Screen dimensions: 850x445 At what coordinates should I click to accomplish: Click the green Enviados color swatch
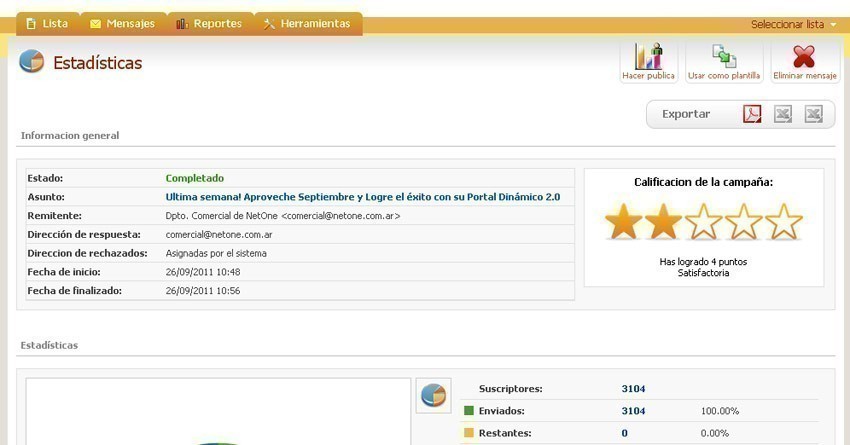469,410
